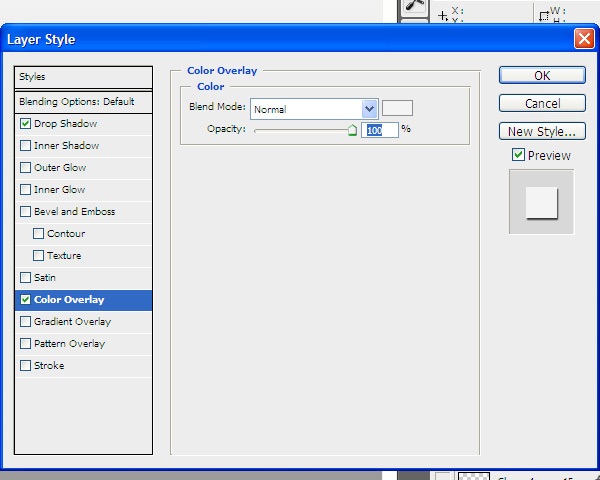Screen dimensions: 600x480
Task: Open the overlay color swatch picker
Action: (397, 108)
